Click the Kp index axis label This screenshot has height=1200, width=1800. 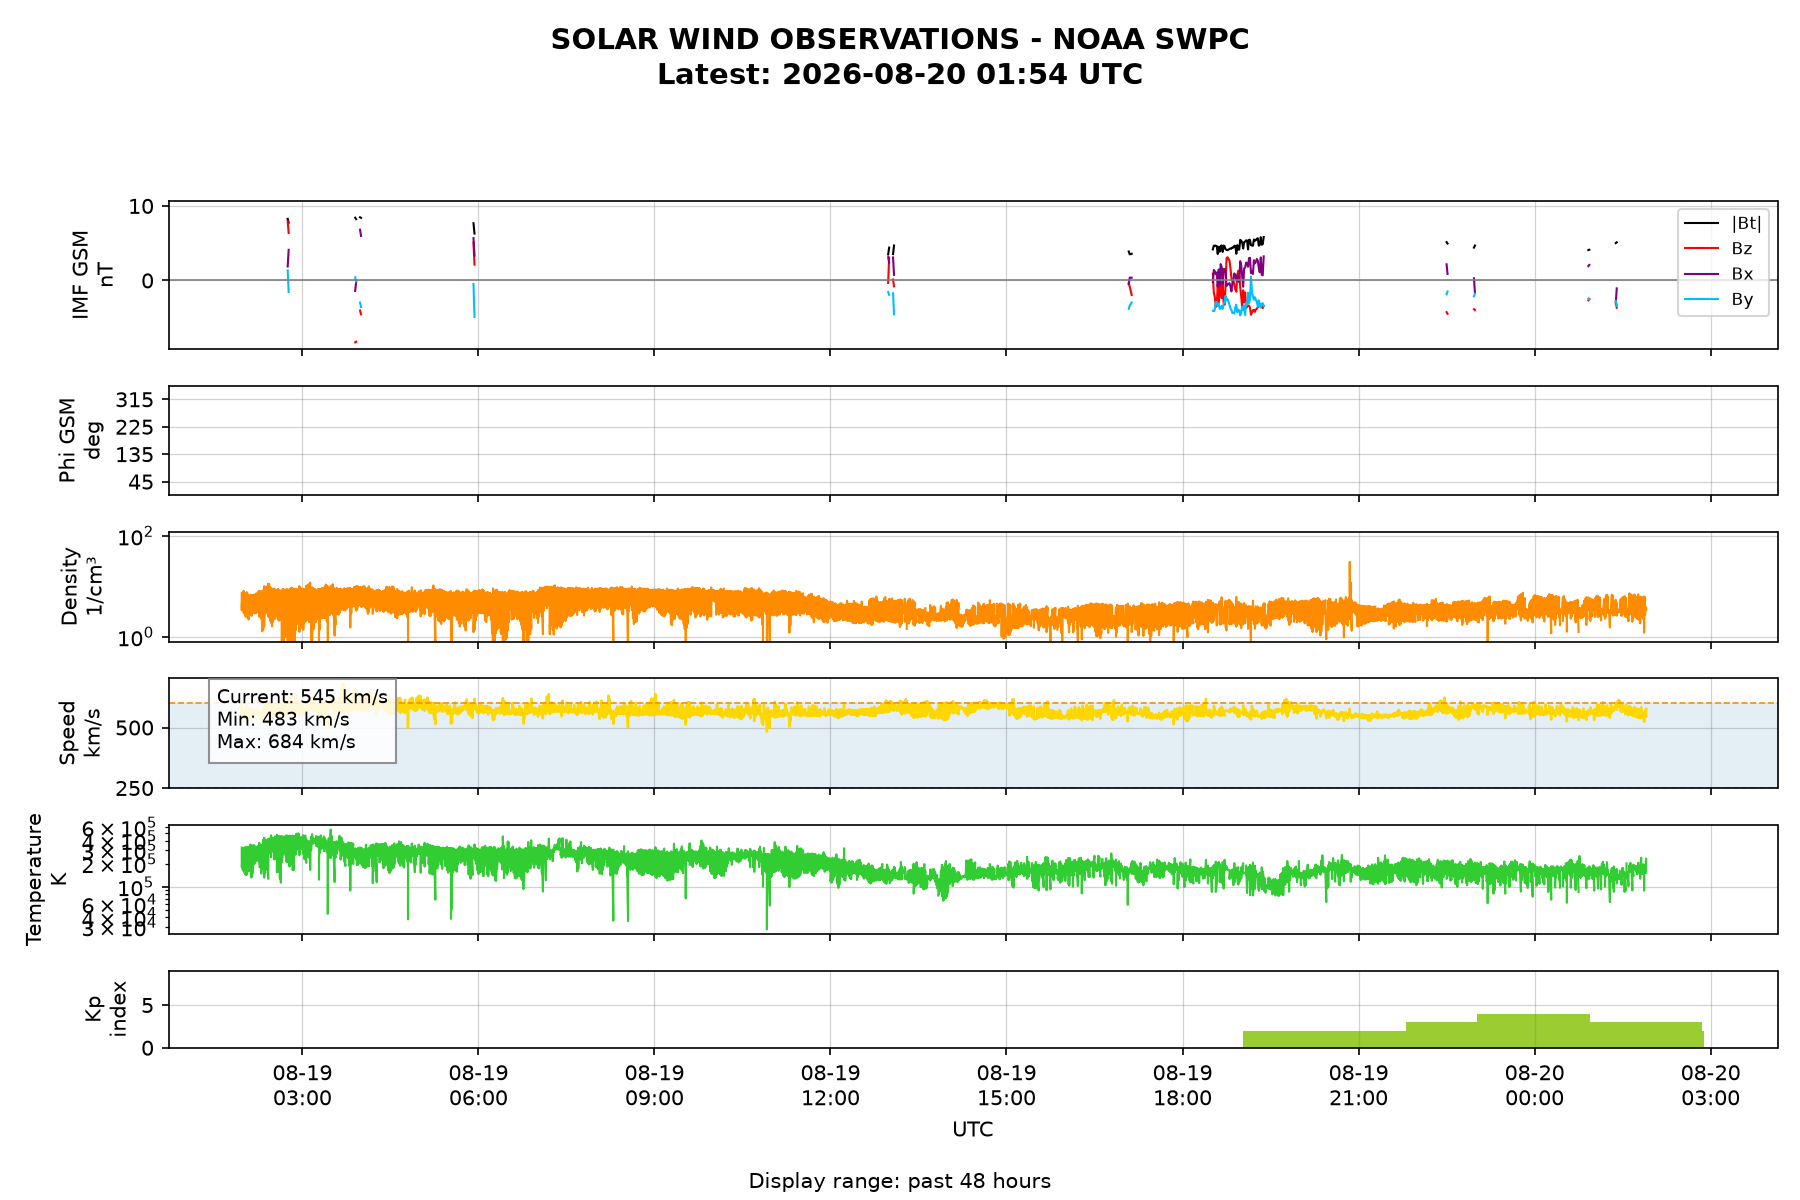(106, 1008)
